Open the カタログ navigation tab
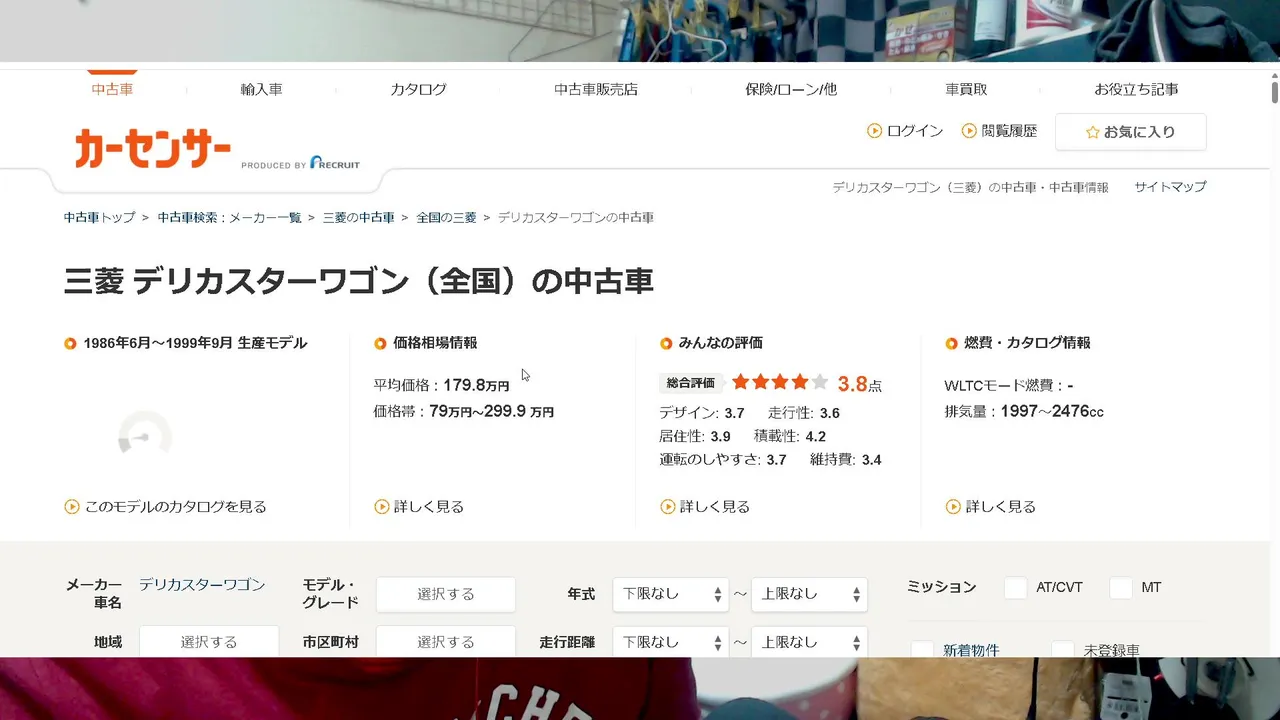 [x=418, y=89]
